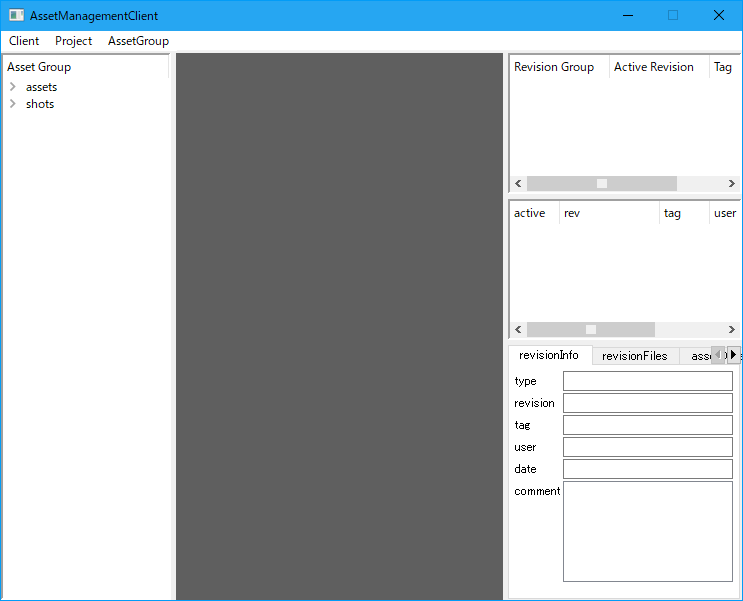
Task: Switch to the revisionFiles tab
Action: tap(635, 356)
